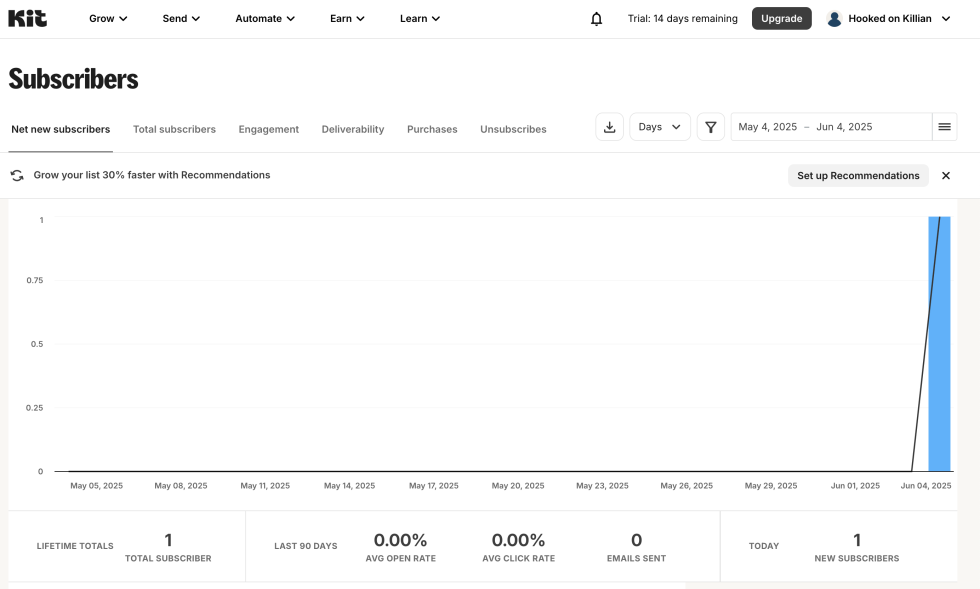
Task: Click the May 05, 2025 axis label
Action: point(96,486)
